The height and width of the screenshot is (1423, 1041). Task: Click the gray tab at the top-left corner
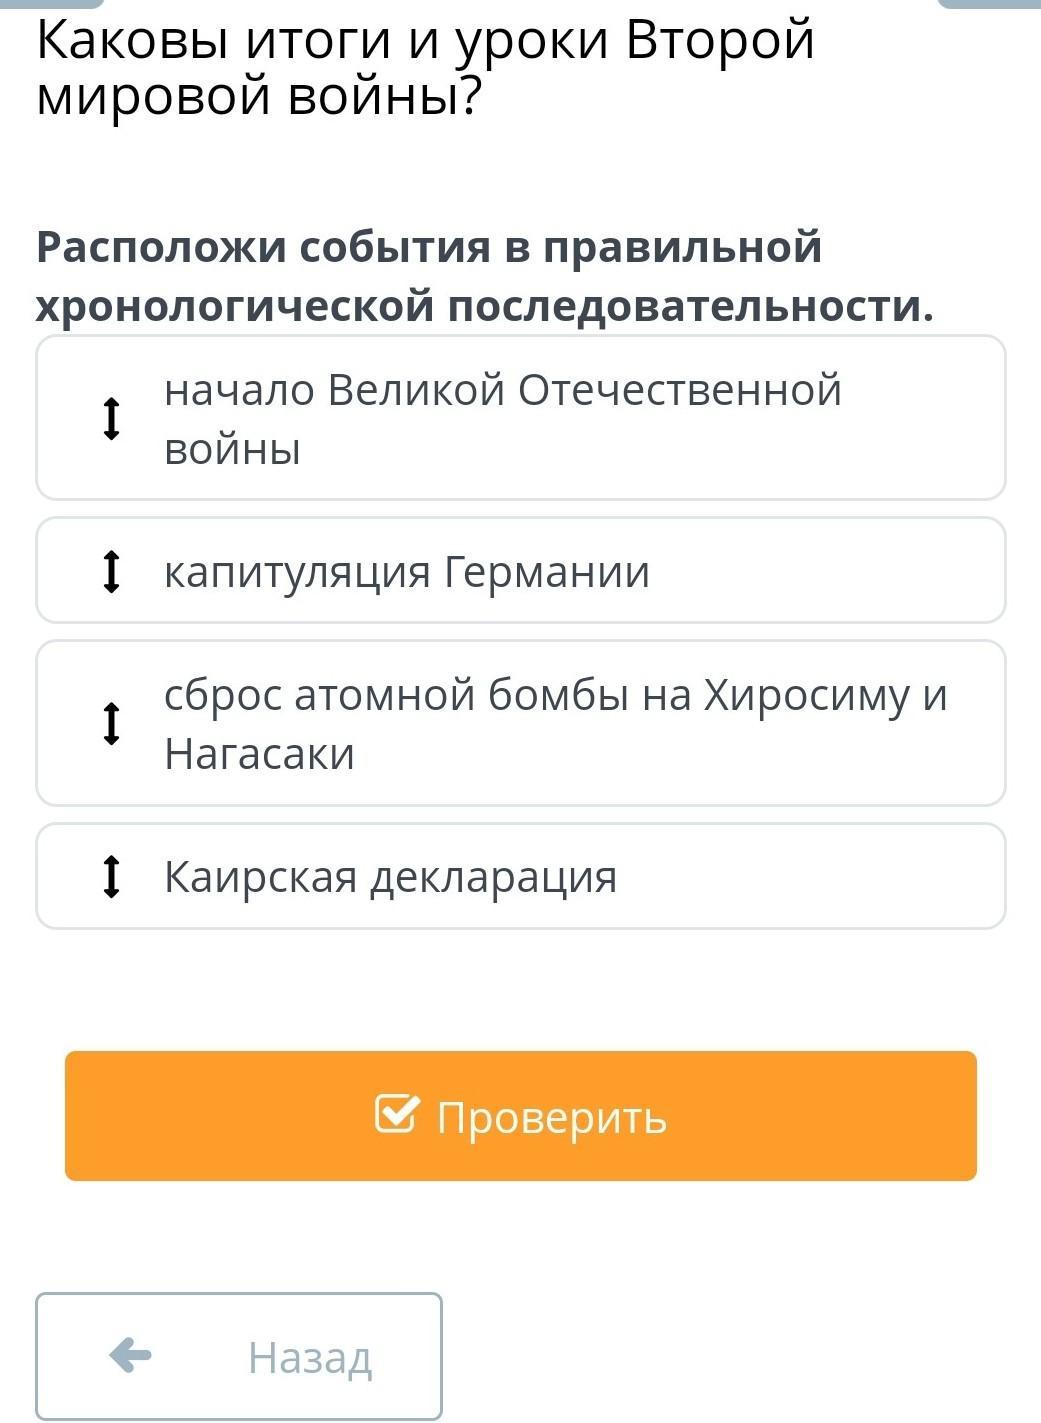(50, 4)
